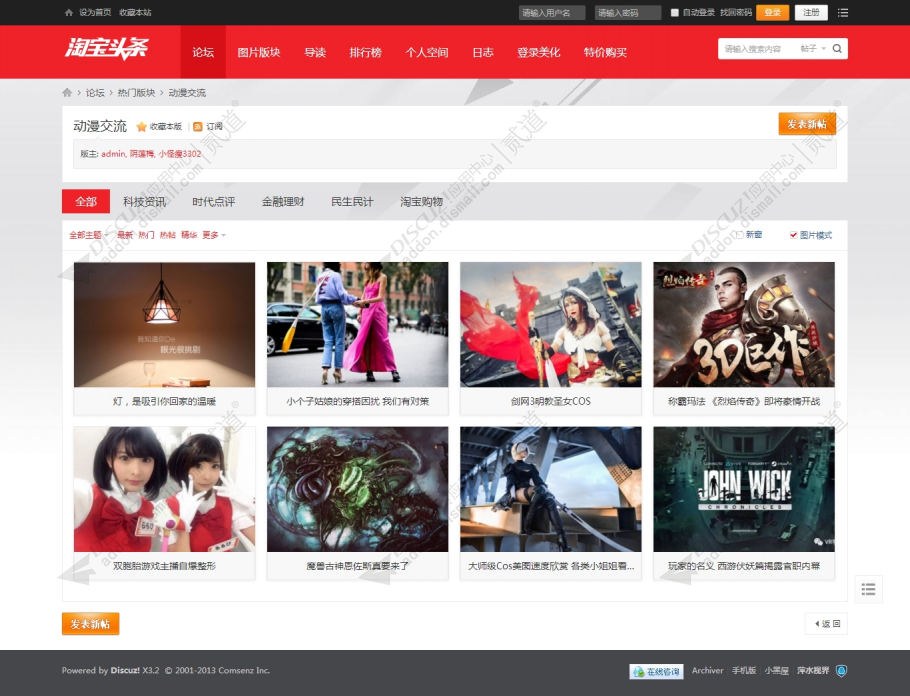Open the 个人空间 nav item
Image resolution: width=910 pixels, height=696 pixels.
pyautogui.click(x=427, y=52)
